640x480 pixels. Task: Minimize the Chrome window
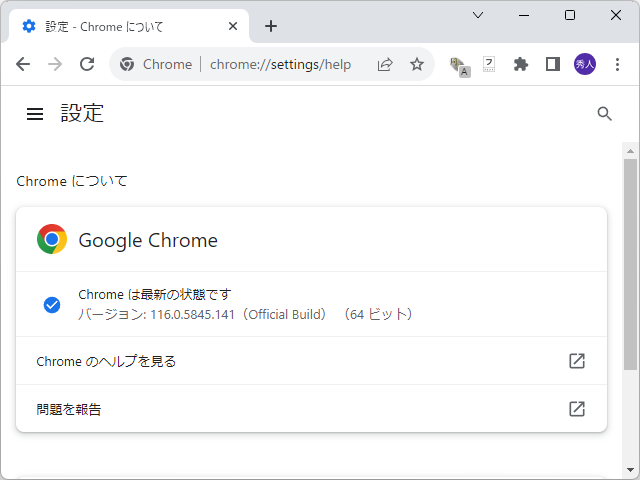tap(524, 16)
